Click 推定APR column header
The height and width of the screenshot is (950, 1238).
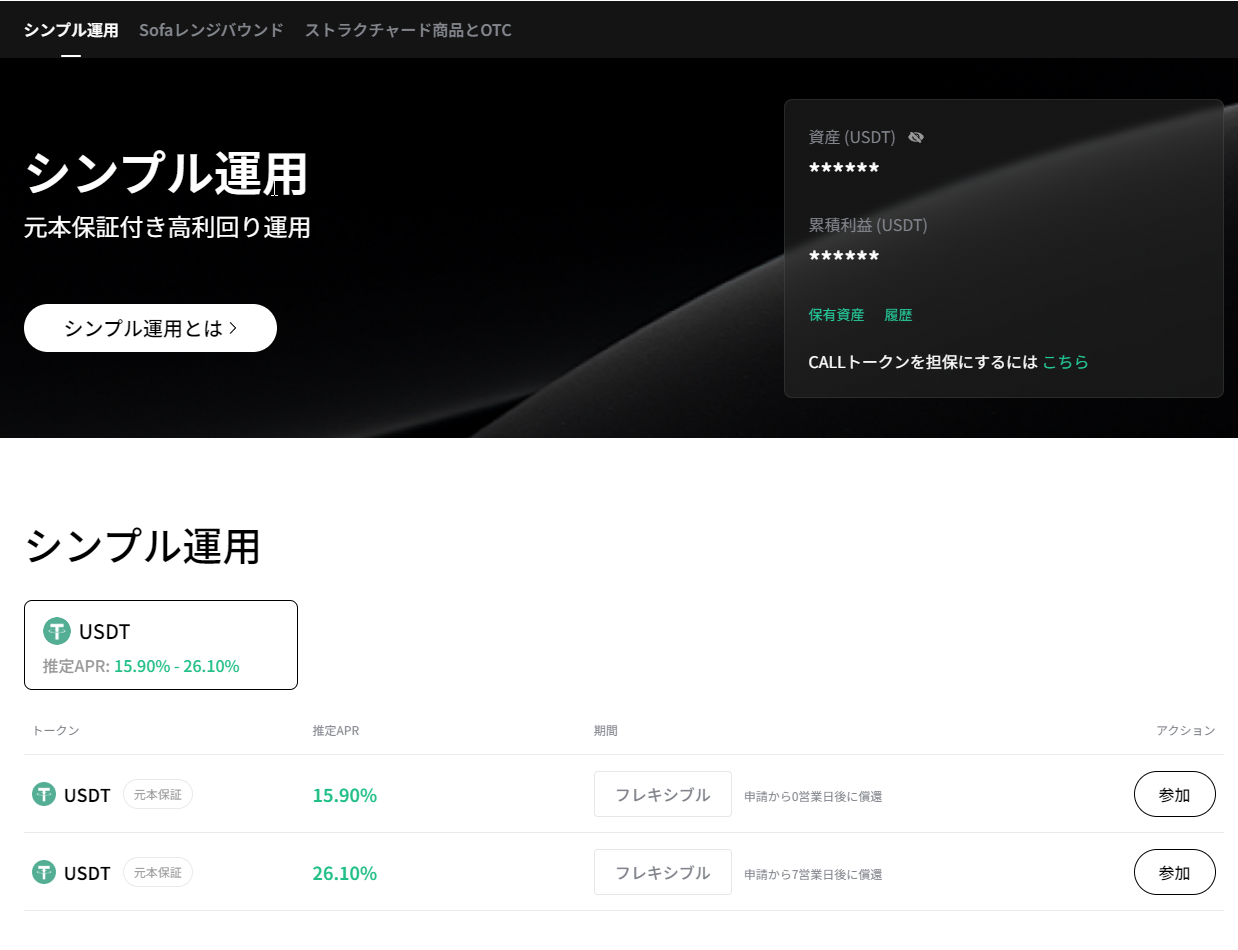click(336, 731)
